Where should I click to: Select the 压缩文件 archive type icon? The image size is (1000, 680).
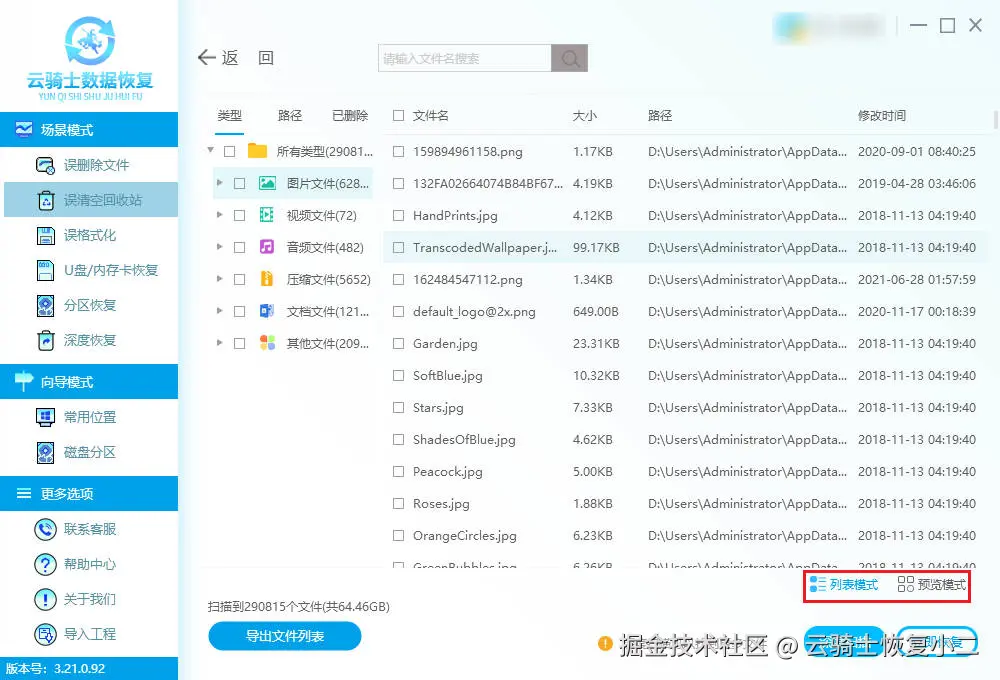(267, 279)
